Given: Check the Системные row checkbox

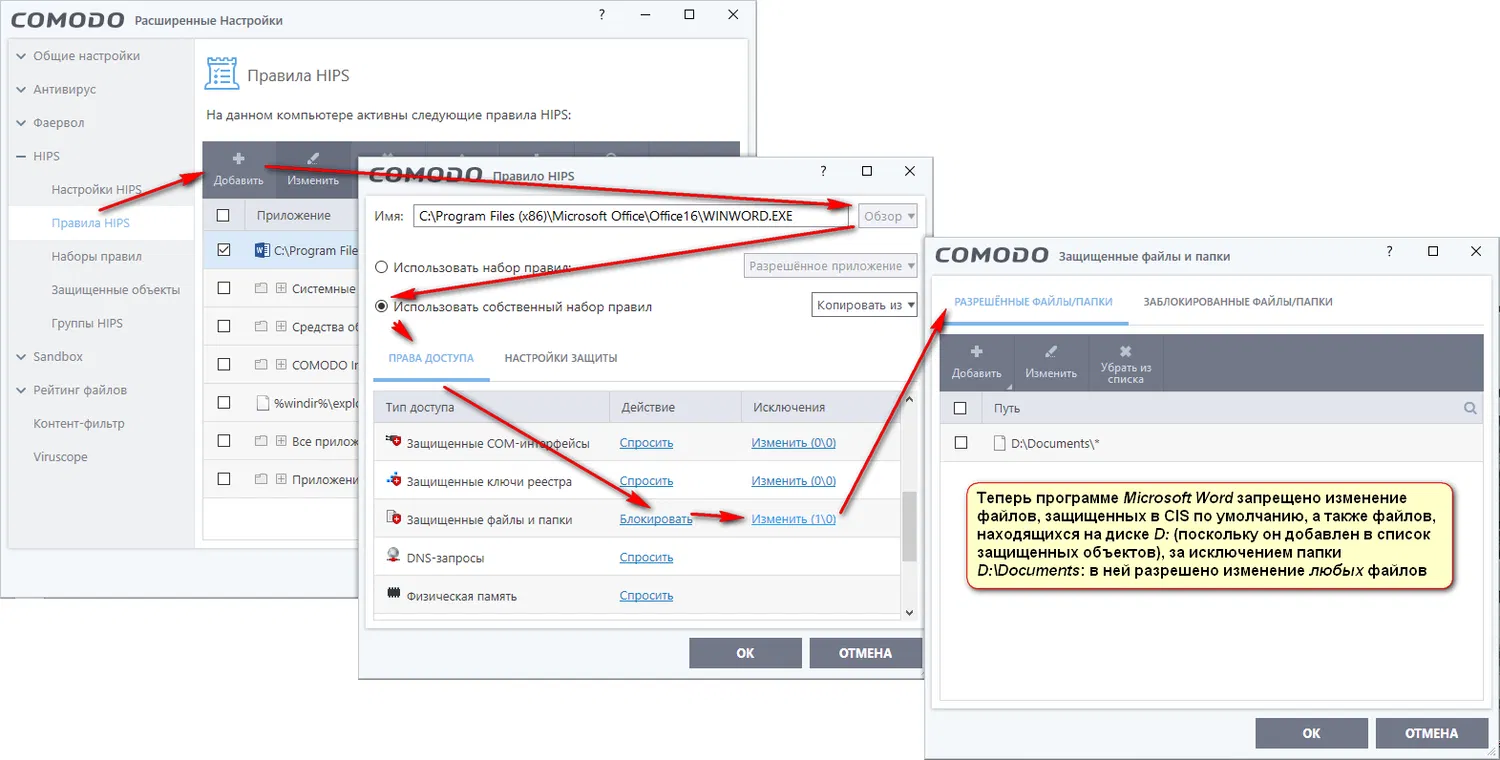Looking at the screenshot, I should click(x=223, y=288).
